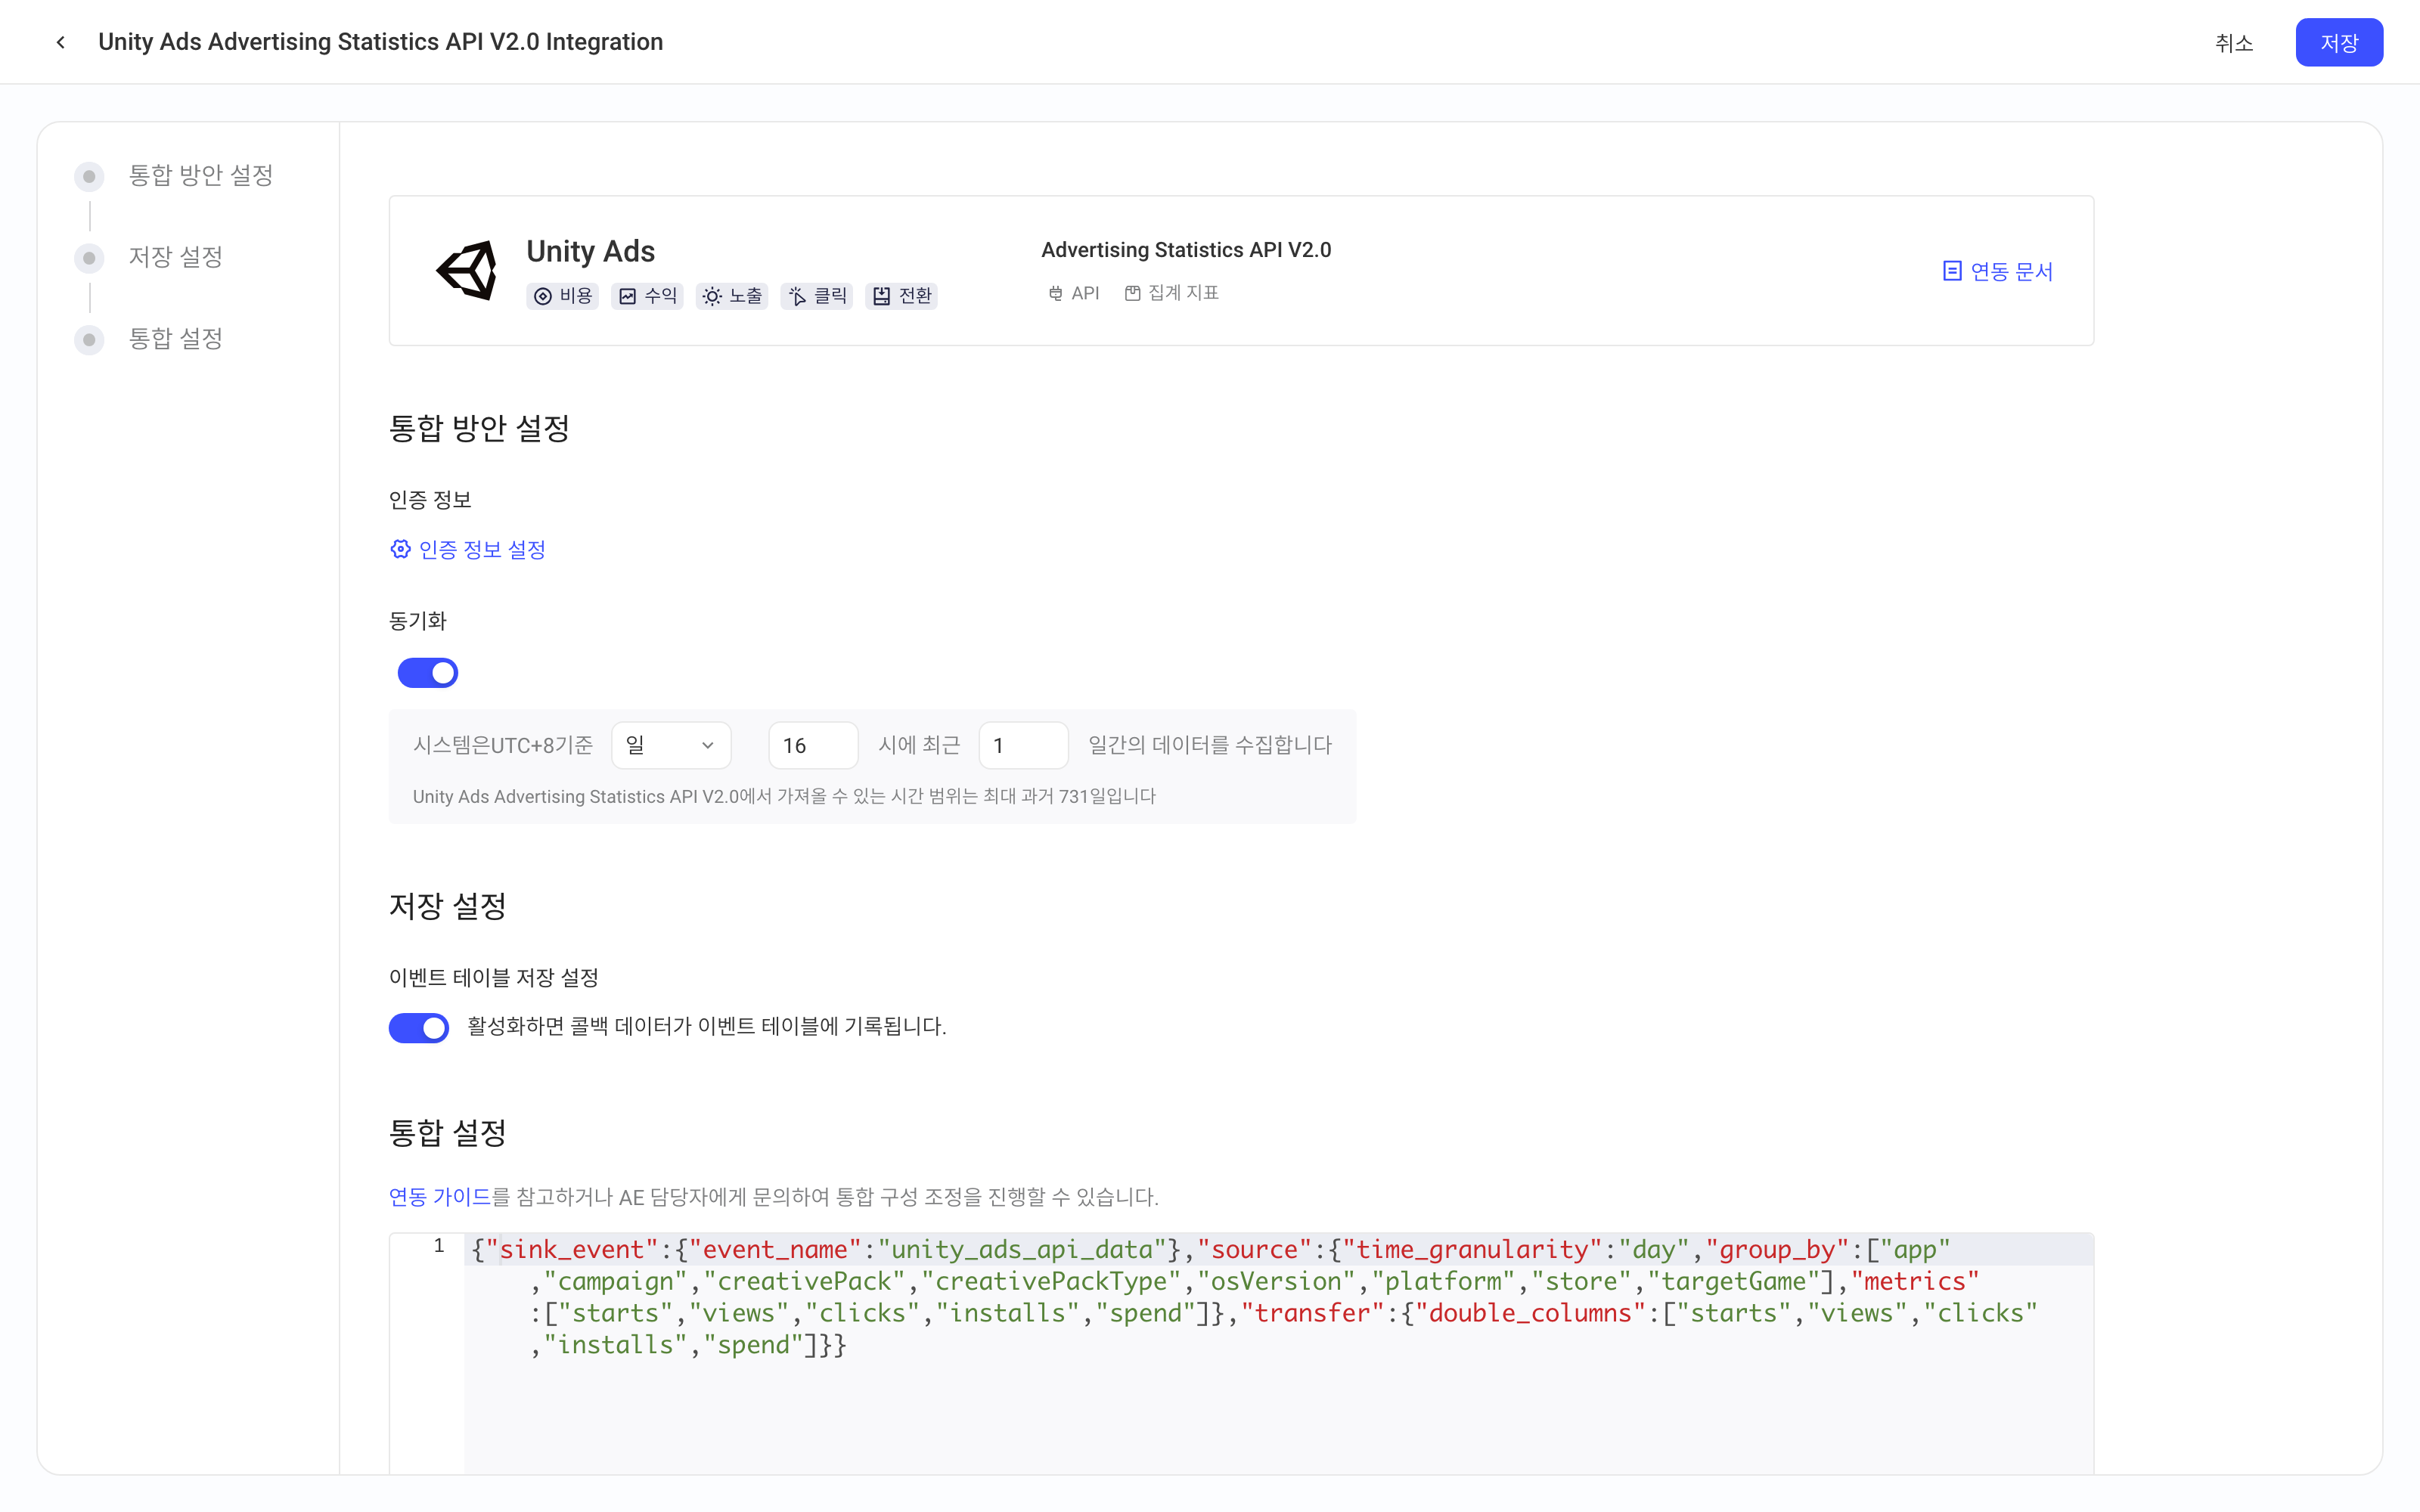Click the page title Unity Ads Advertising Statistics
Image resolution: width=2420 pixels, height=1512 pixels.
380,42
